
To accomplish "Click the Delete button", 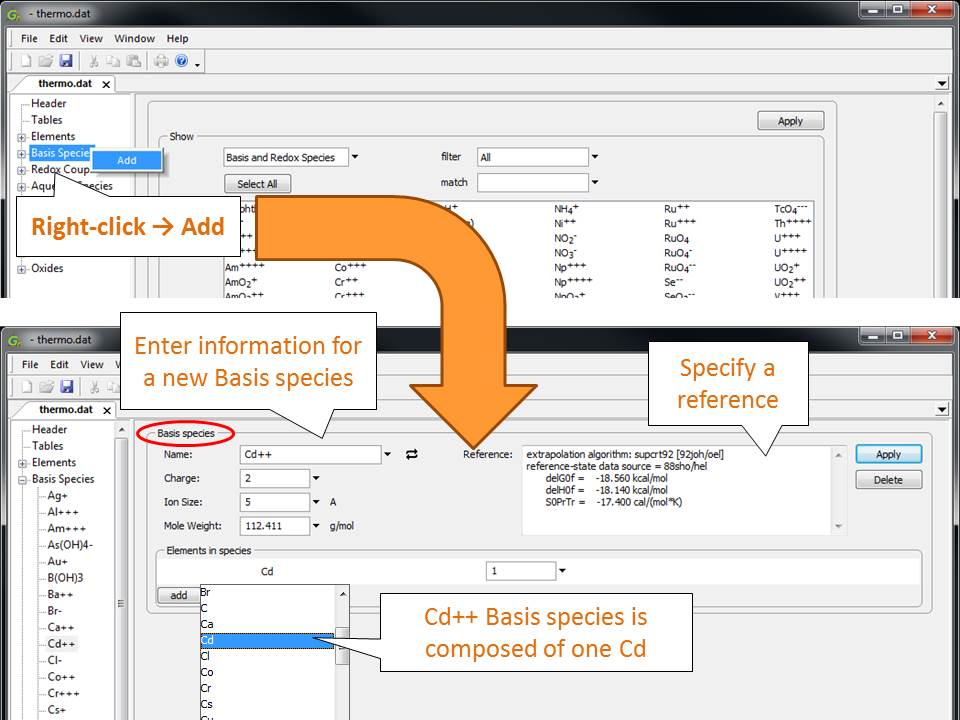I will tap(888, 480).
